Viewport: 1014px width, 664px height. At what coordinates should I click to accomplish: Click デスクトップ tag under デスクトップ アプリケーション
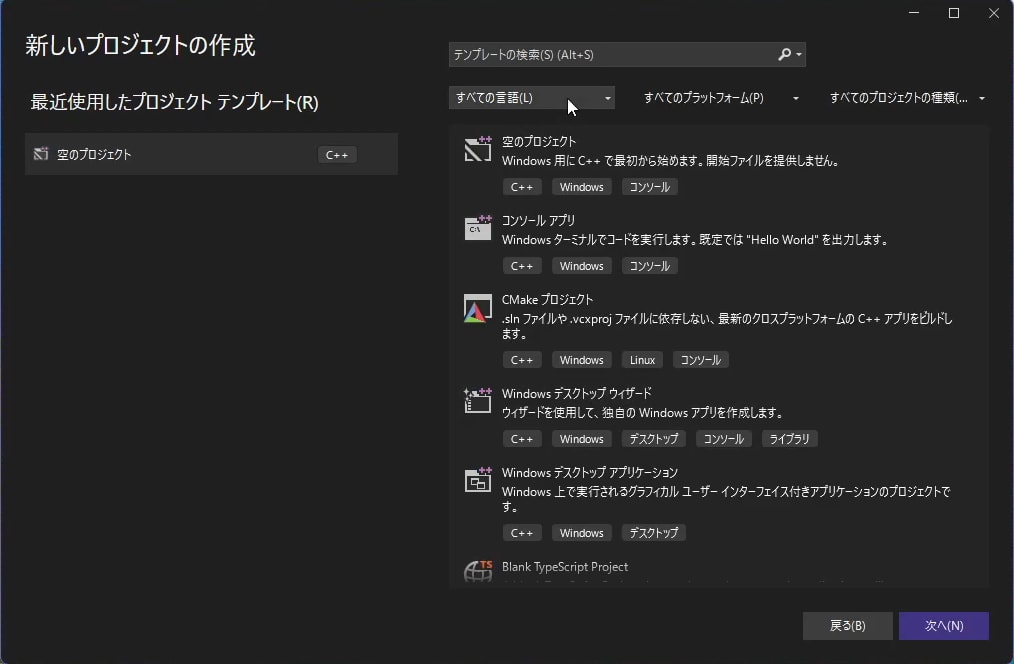pyautogui.click(x=654, y=533)
